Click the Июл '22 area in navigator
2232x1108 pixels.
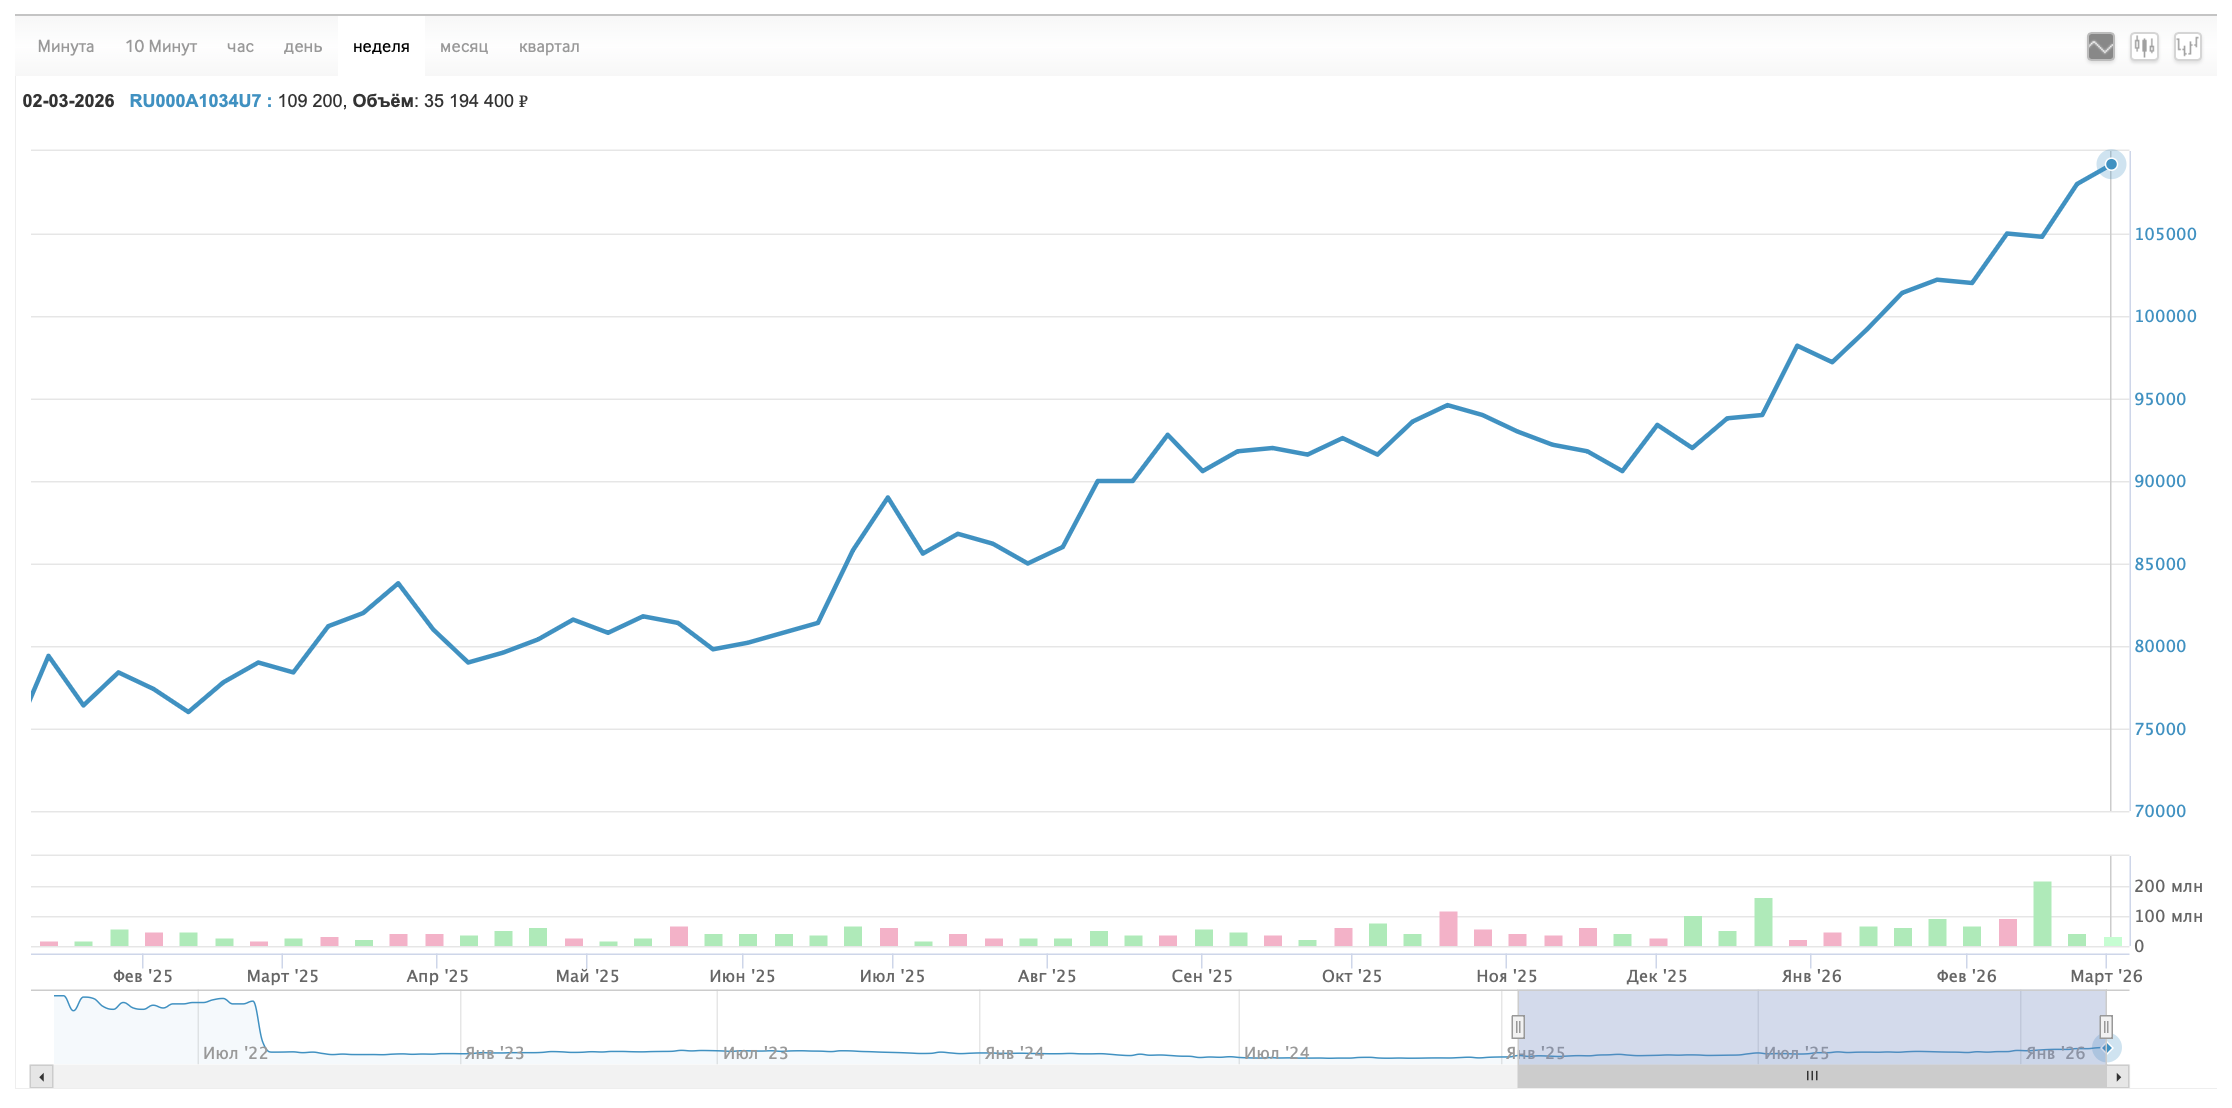235,1052
